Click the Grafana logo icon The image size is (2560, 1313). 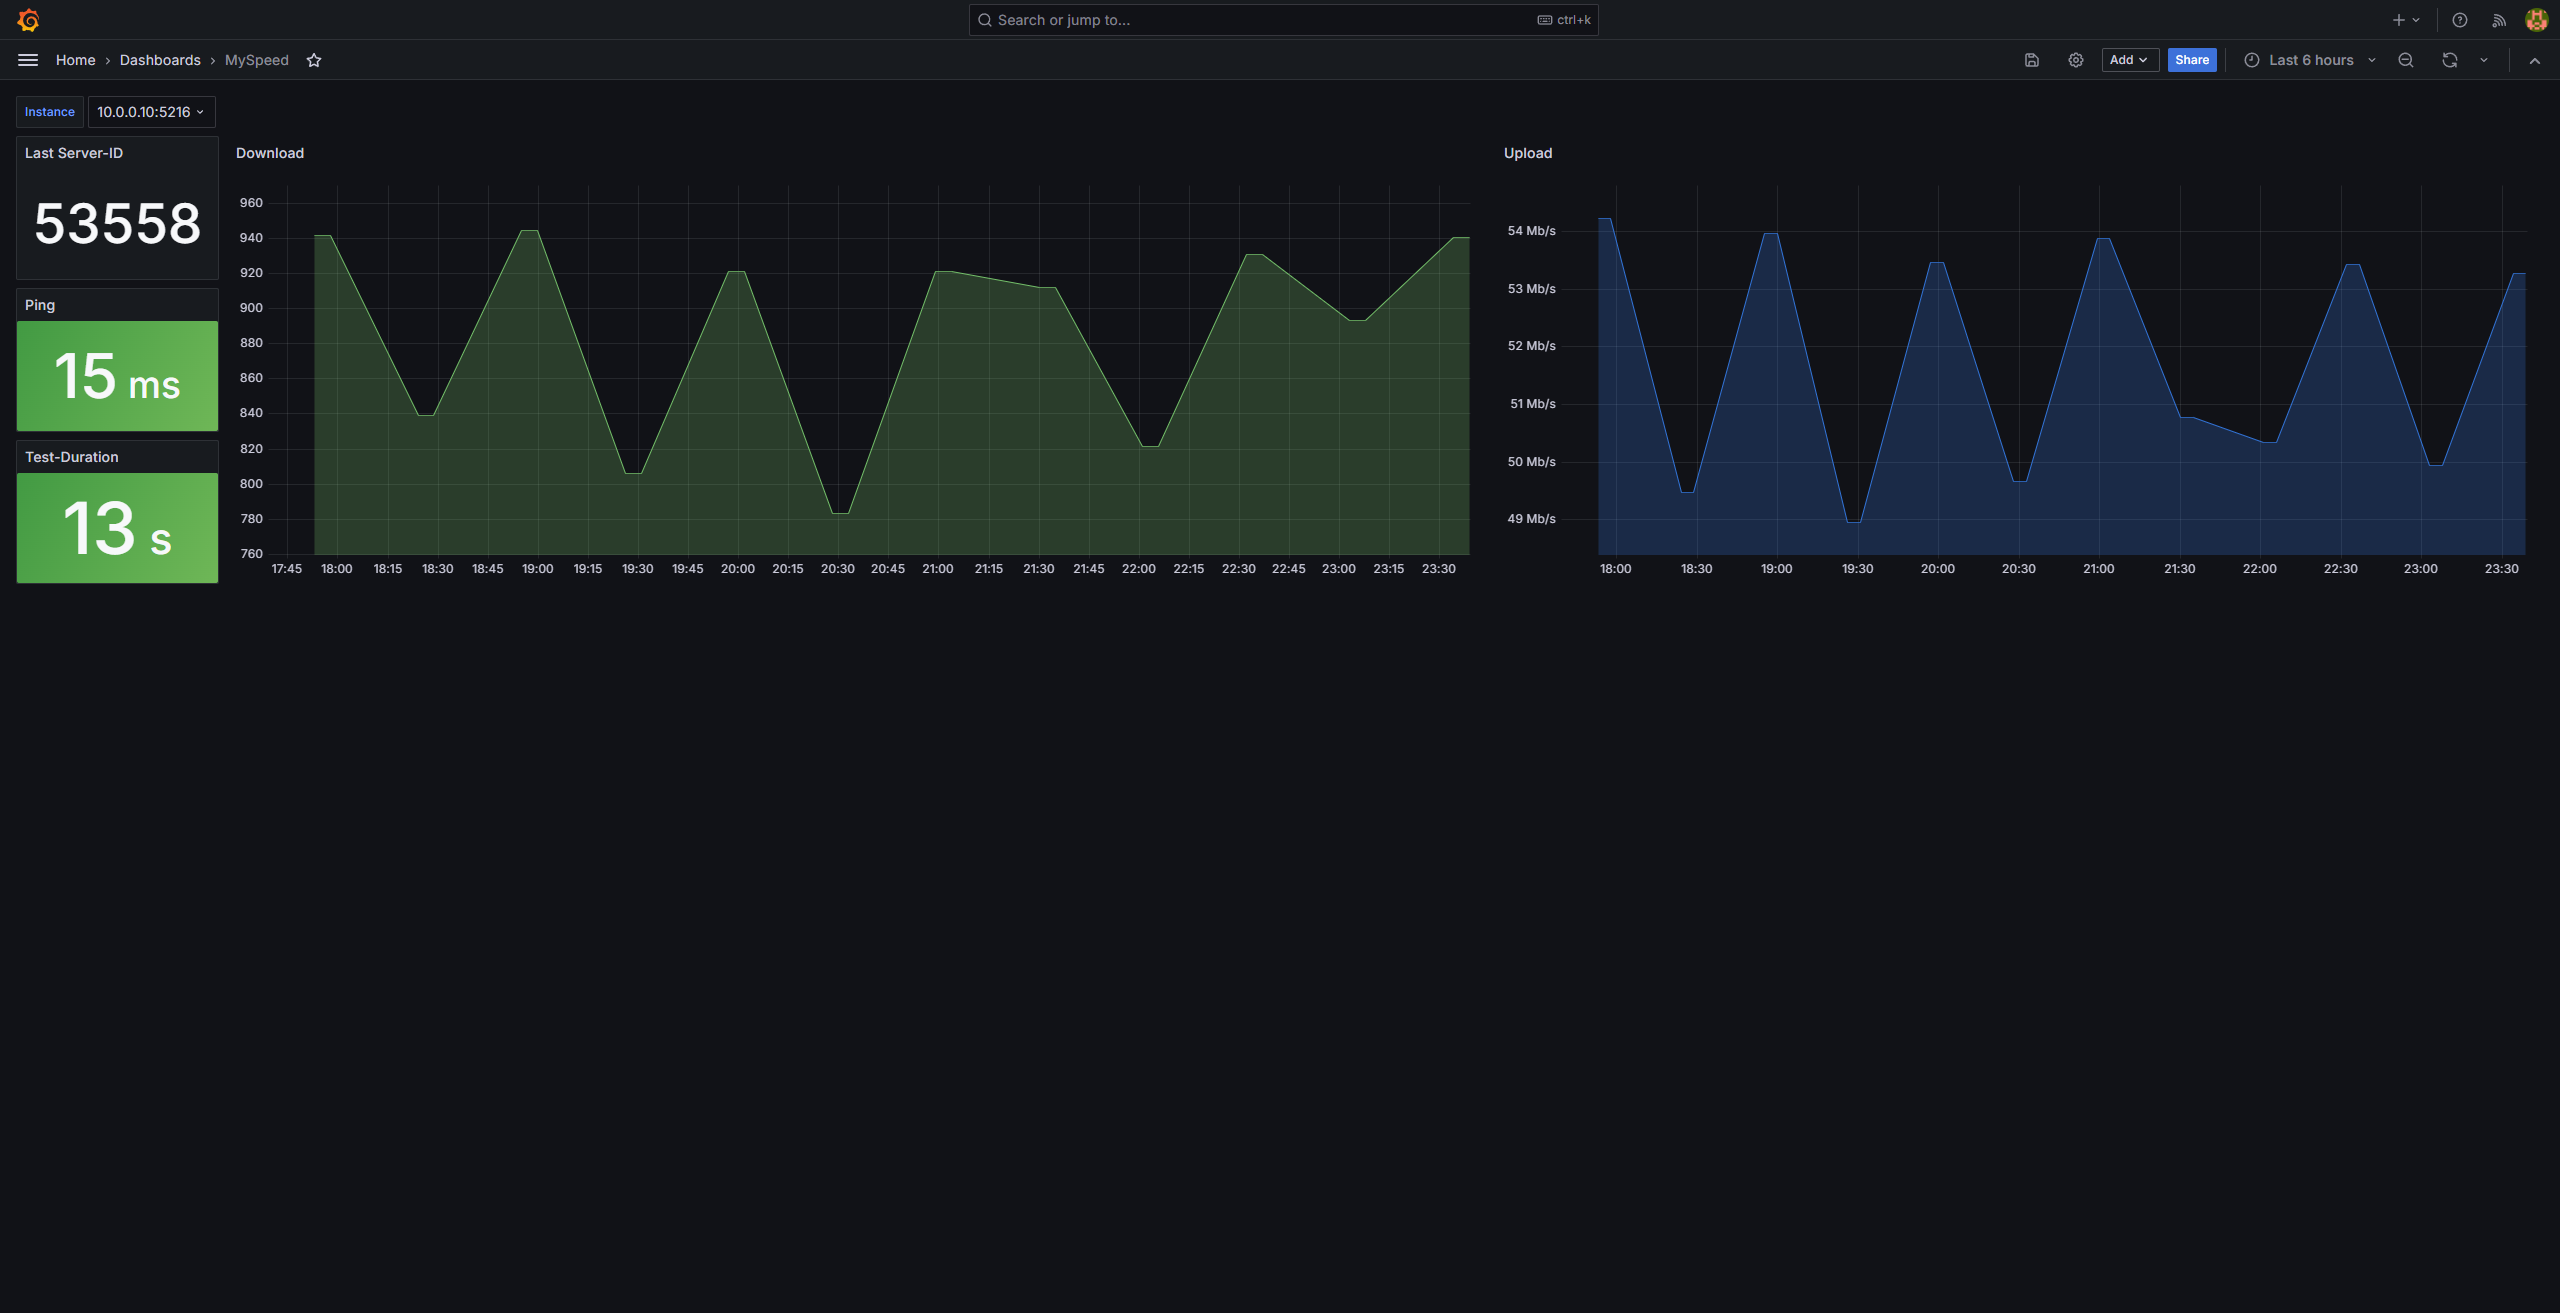[28, 20]
